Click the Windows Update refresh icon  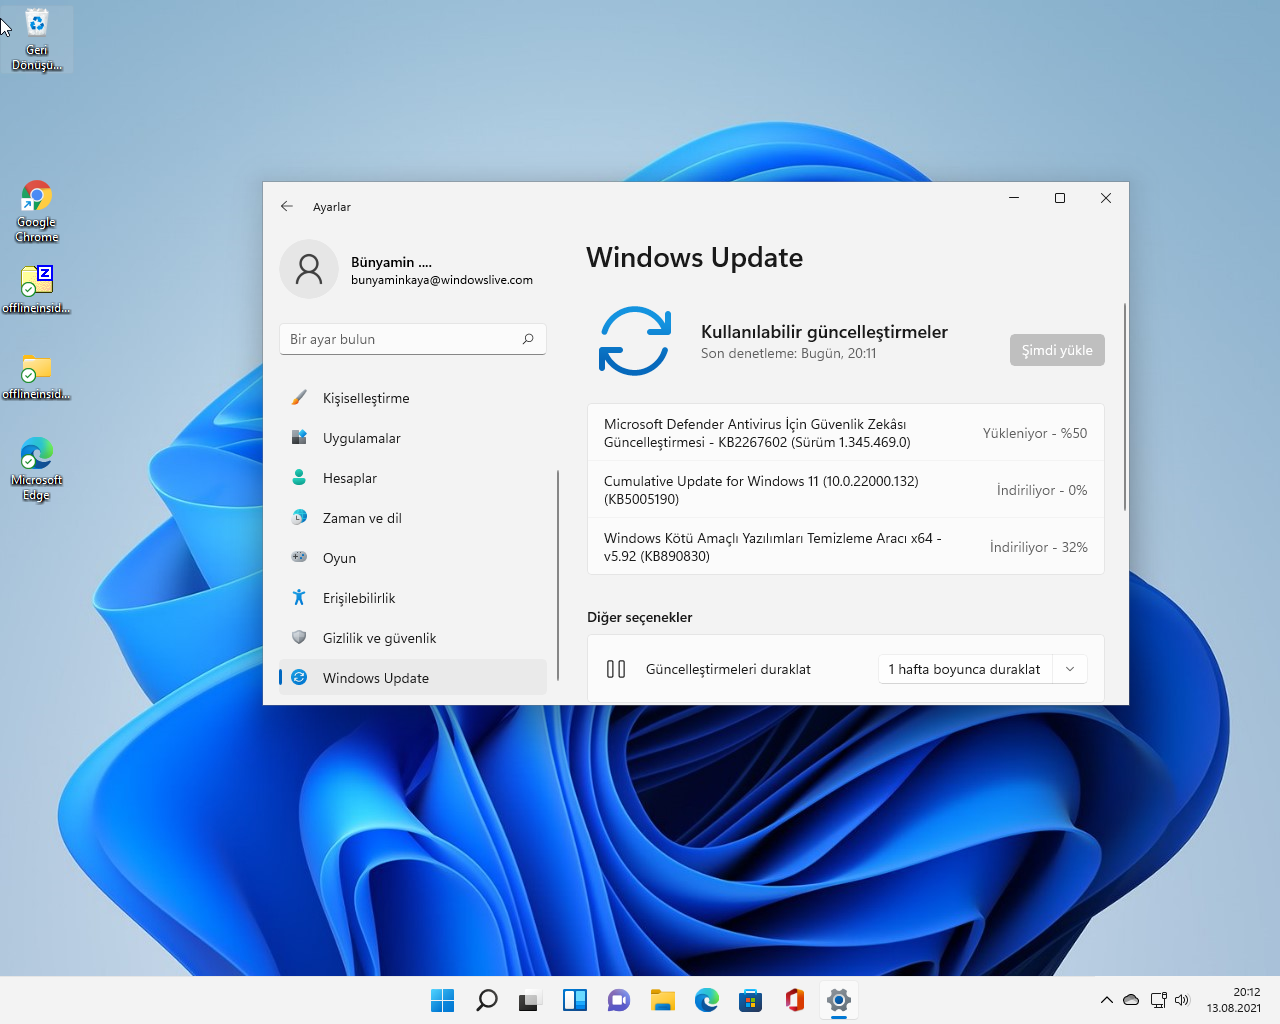click(633, 341)
